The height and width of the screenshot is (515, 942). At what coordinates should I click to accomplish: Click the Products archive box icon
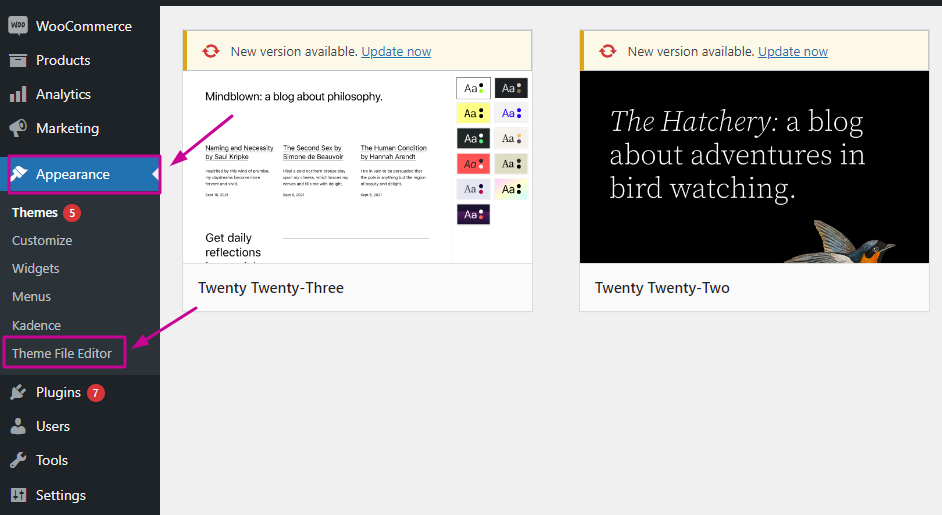pos(18,60)
